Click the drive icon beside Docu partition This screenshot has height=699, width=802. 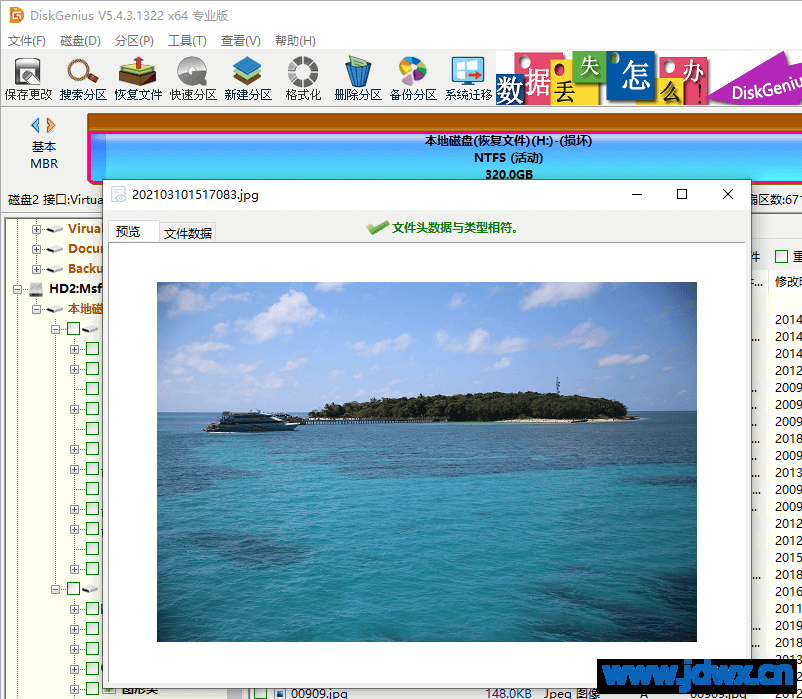[54, 249]
